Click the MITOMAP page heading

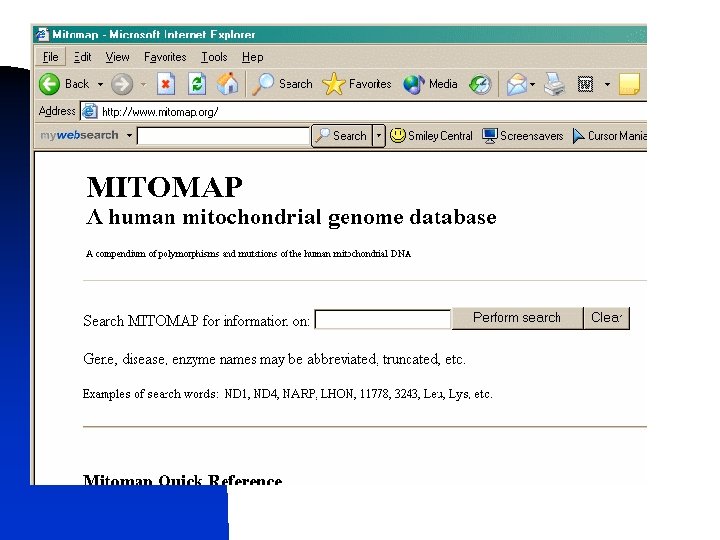164,187
